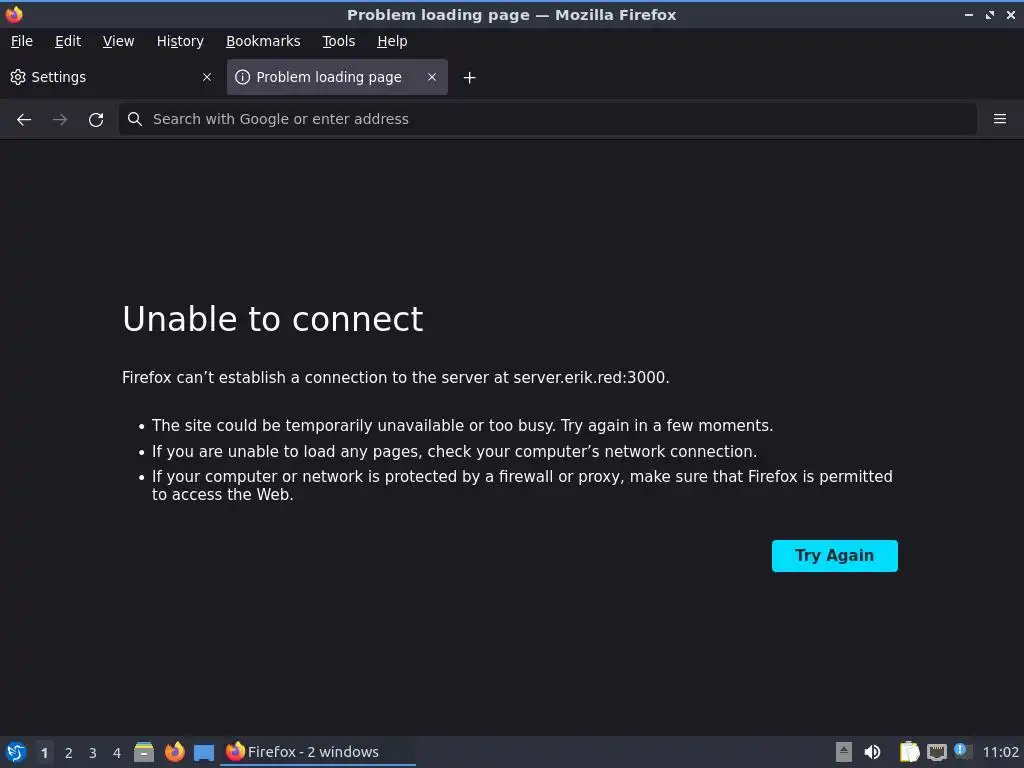The image size is (1024, 768).
Task: Open the hamburger application menu
Action: (1000, 119)
